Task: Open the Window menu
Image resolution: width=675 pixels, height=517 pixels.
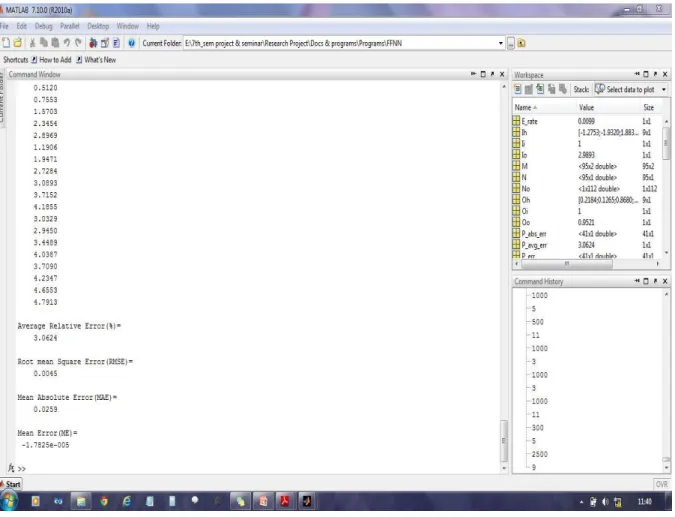Action: pos(128,26)
